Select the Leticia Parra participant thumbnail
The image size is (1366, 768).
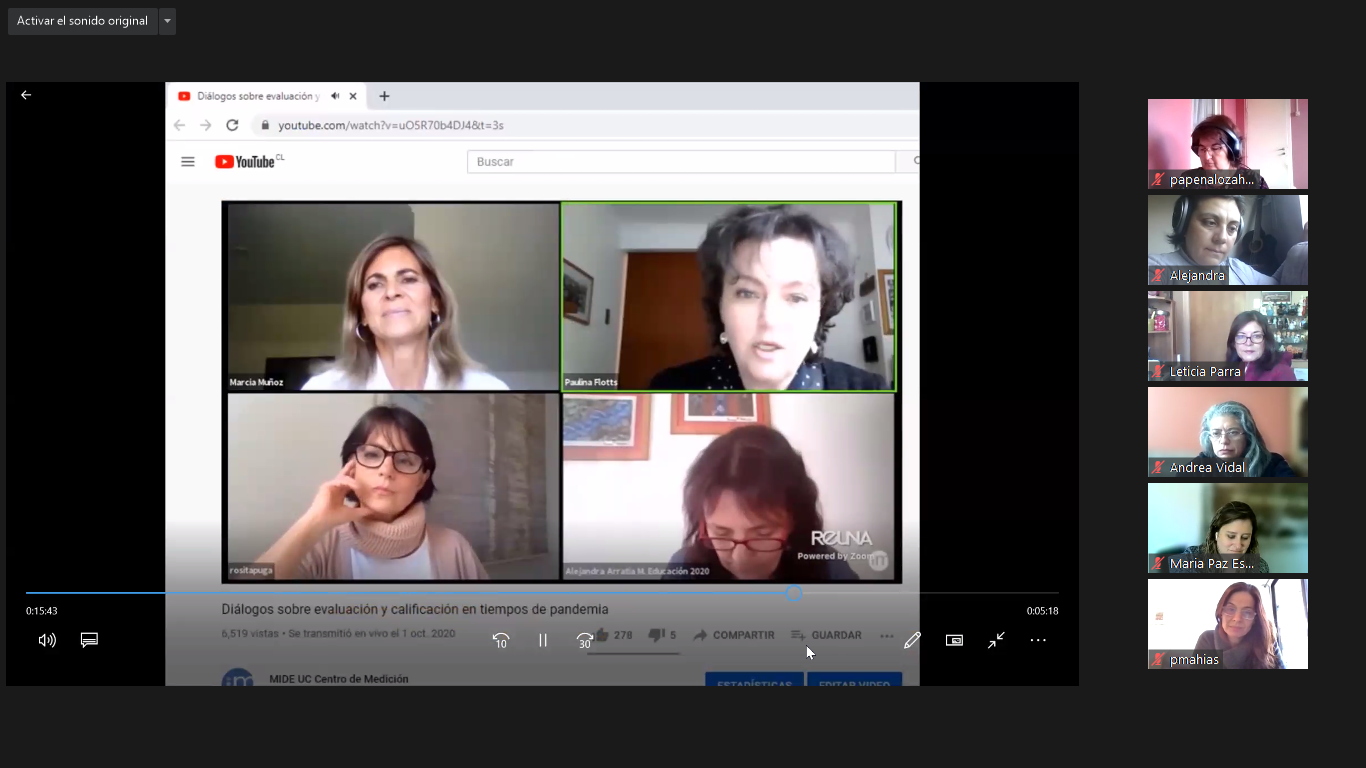point(1227,336)
